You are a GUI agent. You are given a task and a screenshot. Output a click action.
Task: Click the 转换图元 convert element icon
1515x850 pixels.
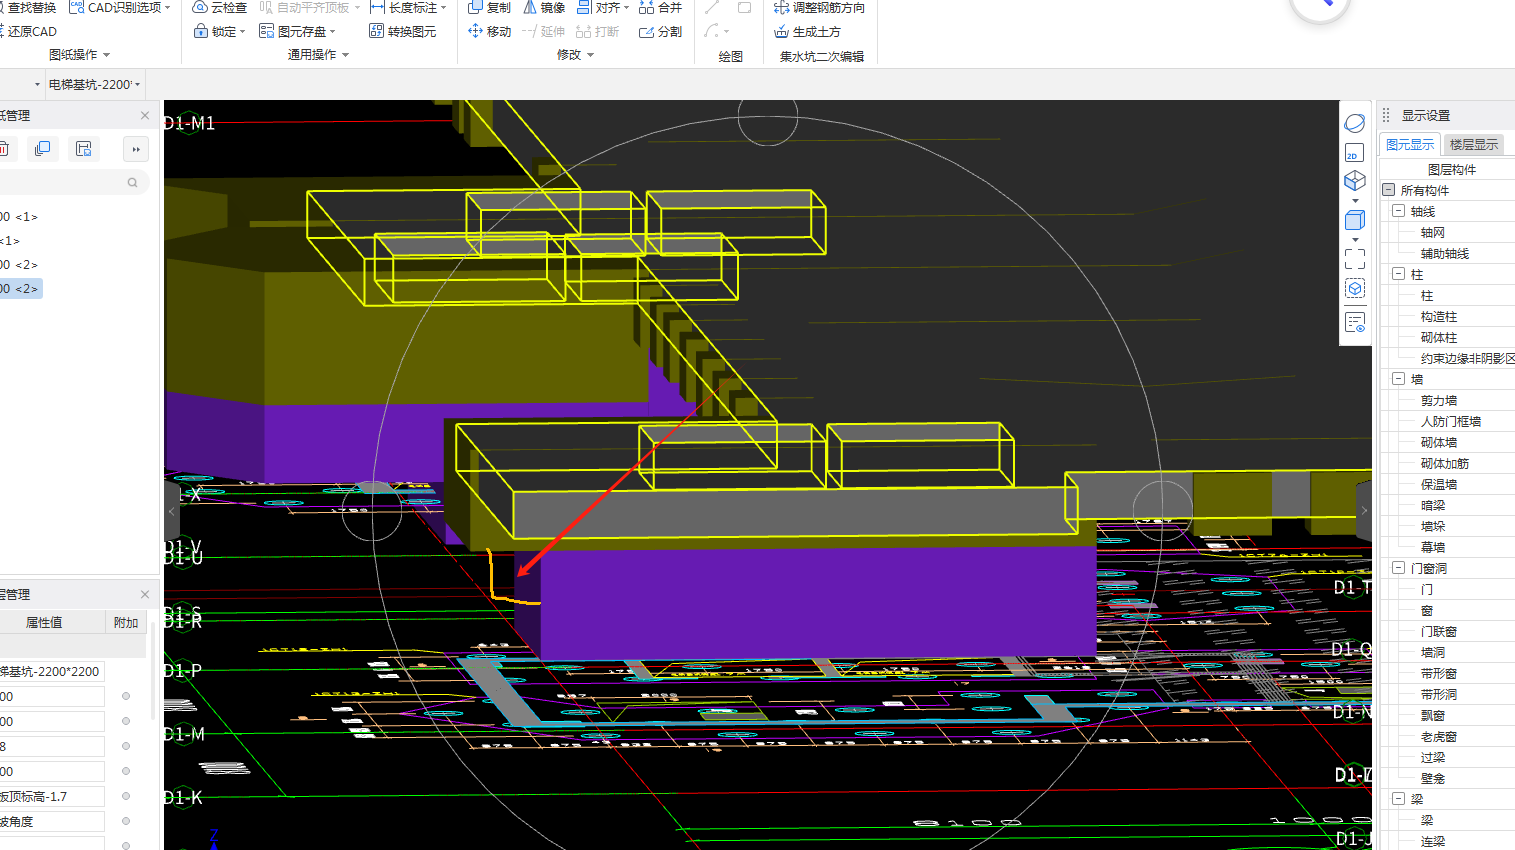(x=377, y=31)
